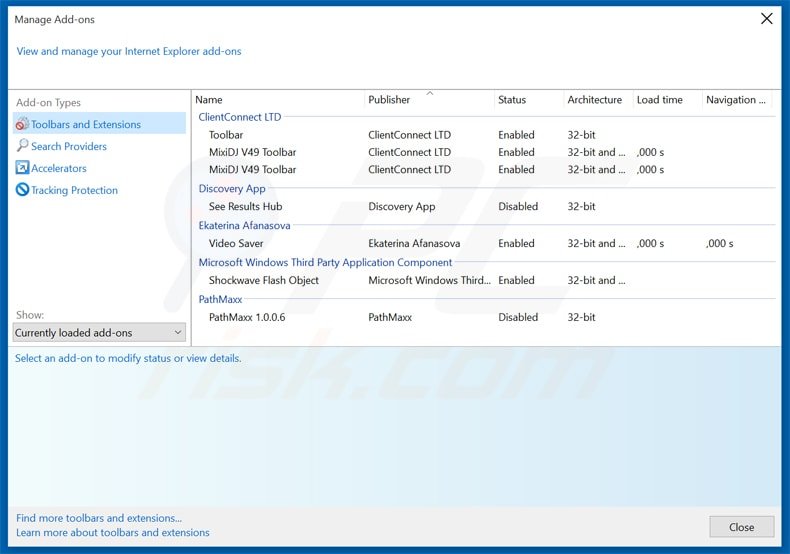Open Learn more about toolbars and extensions
Screen dimensions: 790x554
(113, 532)
